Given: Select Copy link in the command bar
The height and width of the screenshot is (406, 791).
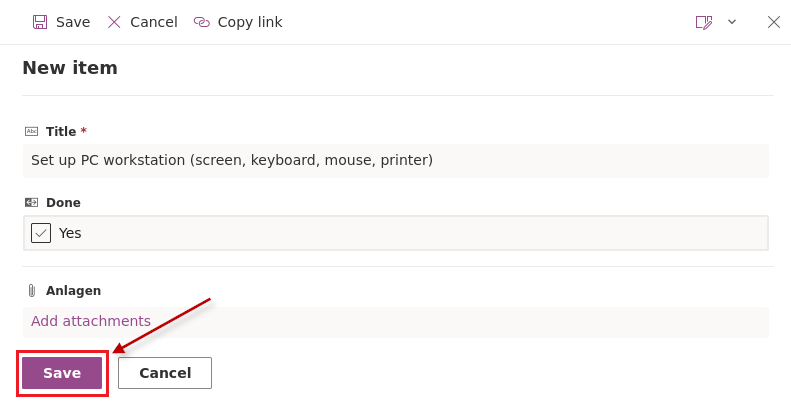Looking at the screenshot, I should [250, 22].
